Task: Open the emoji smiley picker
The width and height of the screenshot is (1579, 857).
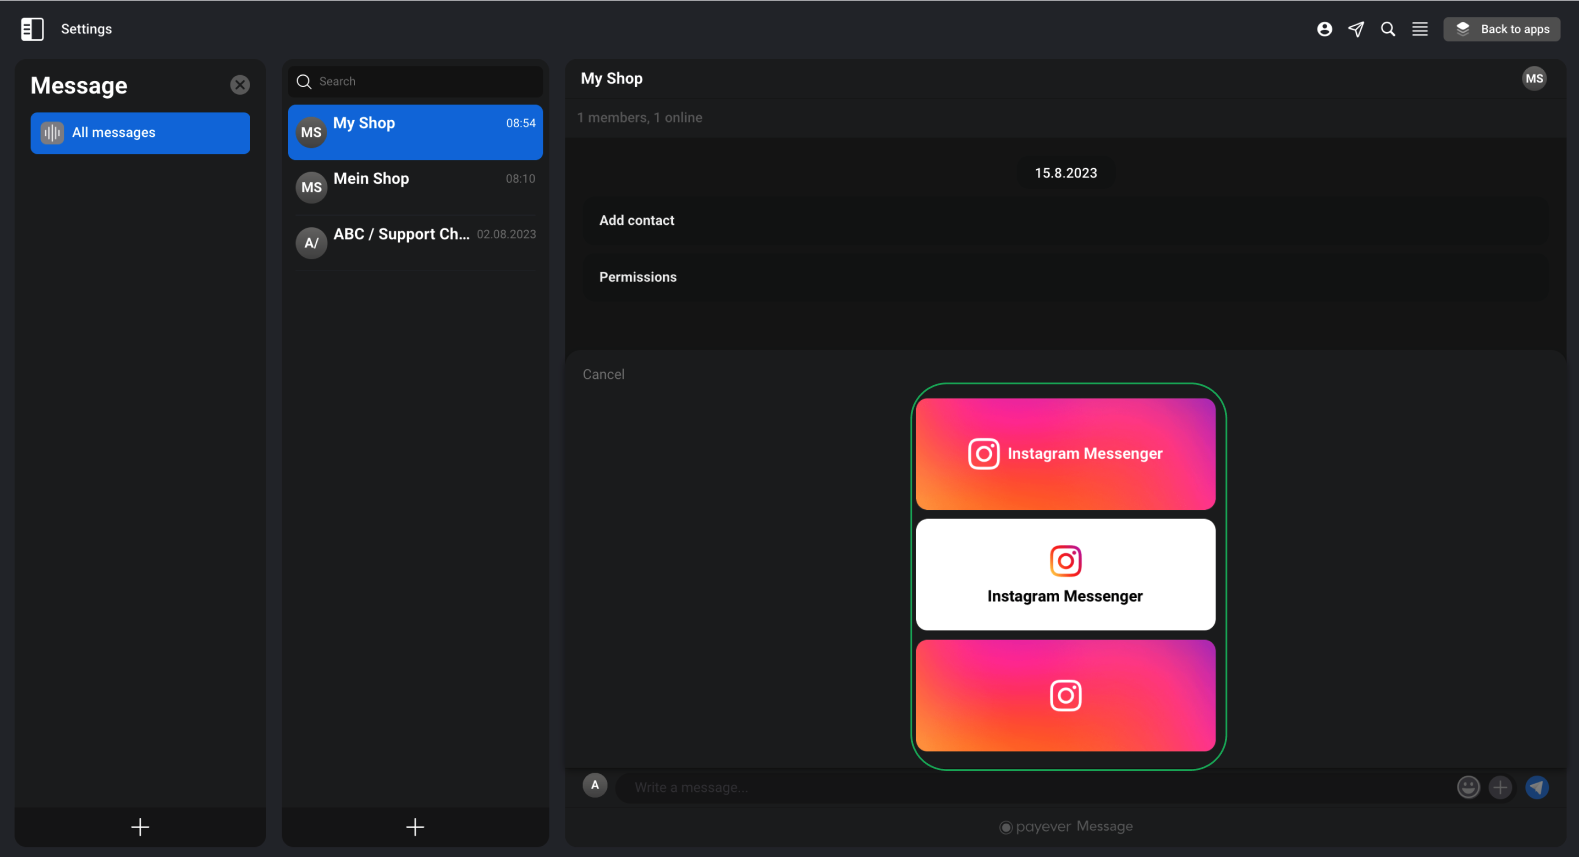Action: [1468, 787]
